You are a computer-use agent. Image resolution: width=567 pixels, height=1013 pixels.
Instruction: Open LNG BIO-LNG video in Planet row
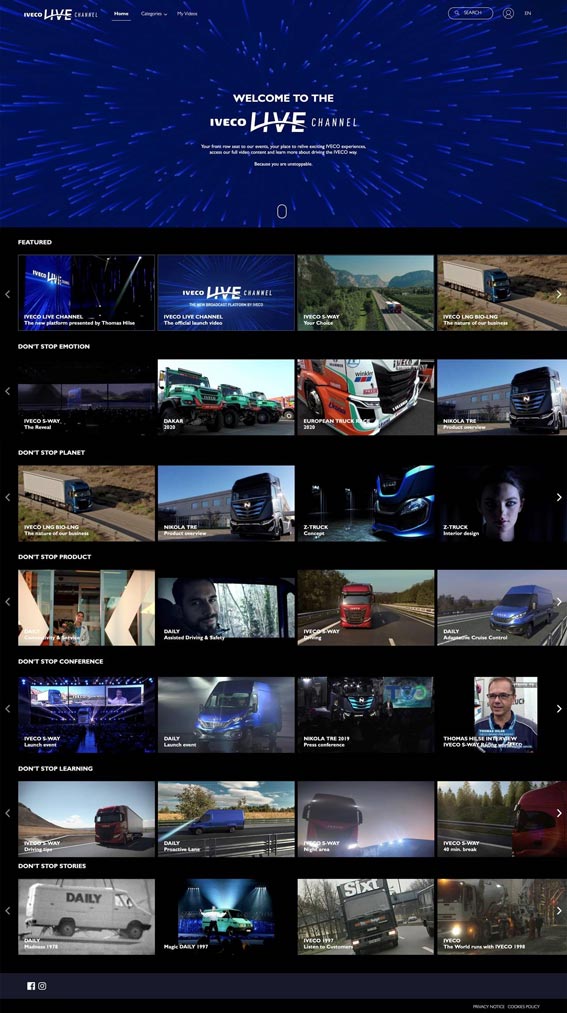click(87, 503)
